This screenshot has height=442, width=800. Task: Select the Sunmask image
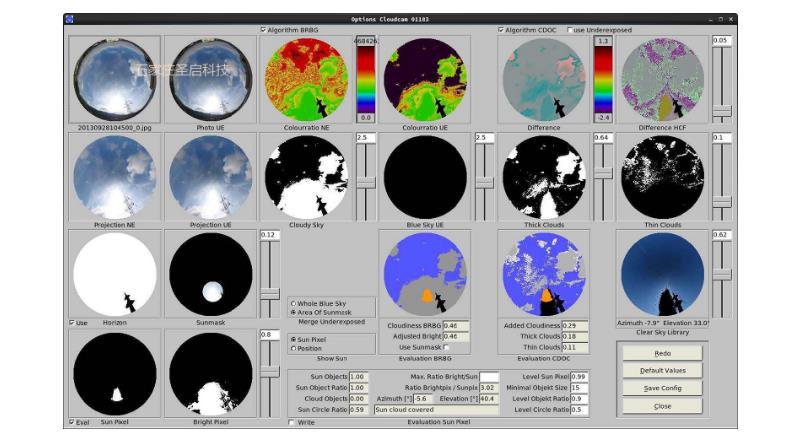[211, 274]
